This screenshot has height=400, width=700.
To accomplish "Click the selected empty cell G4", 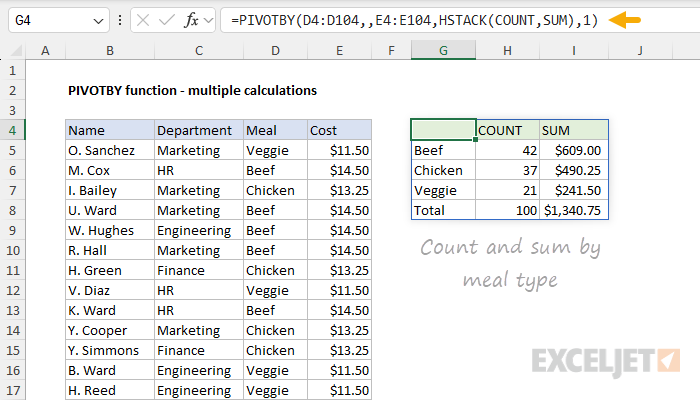I will coord(443,130).
